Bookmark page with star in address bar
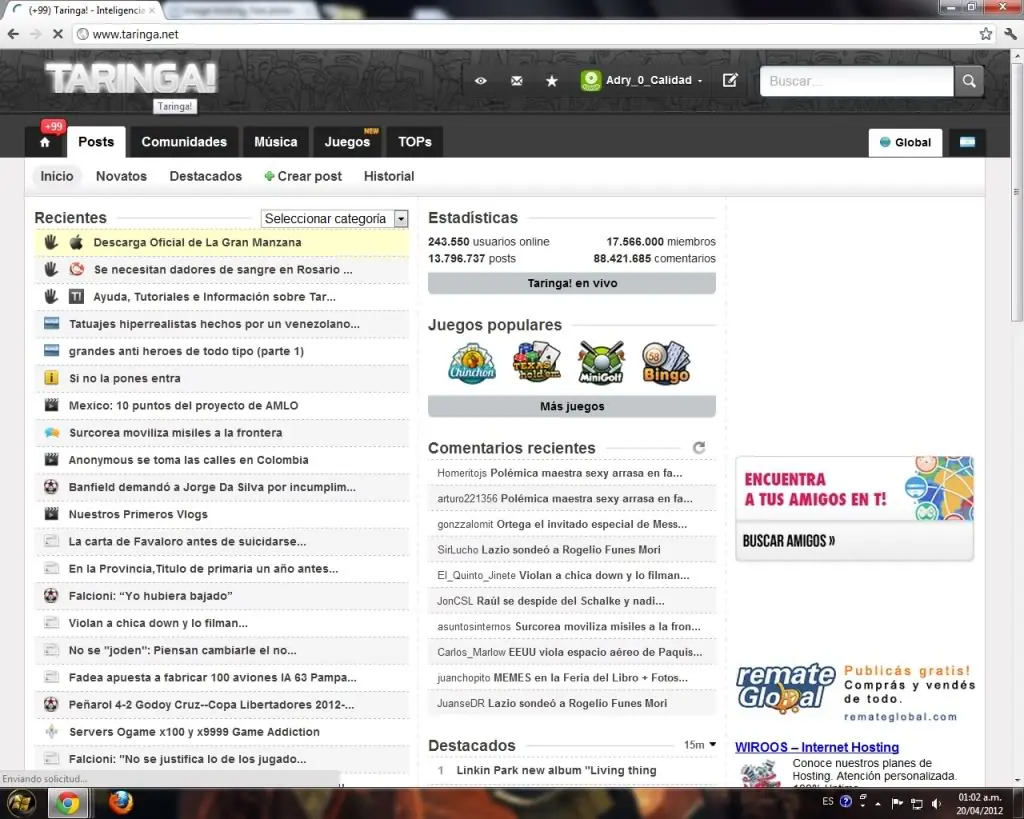The width and height of the screenshot is (1024, 819). pyautogui.click(x=985, y=34)
